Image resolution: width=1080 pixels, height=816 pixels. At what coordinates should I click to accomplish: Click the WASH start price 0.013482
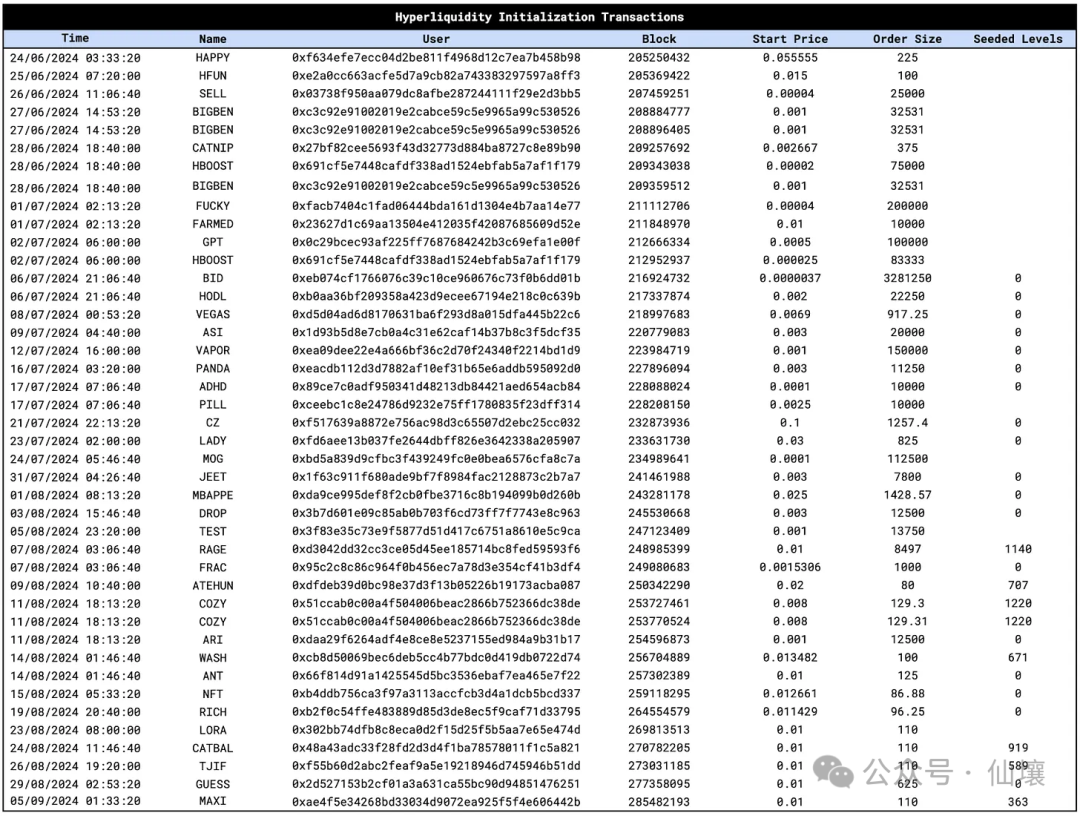(x=790, y=658)
